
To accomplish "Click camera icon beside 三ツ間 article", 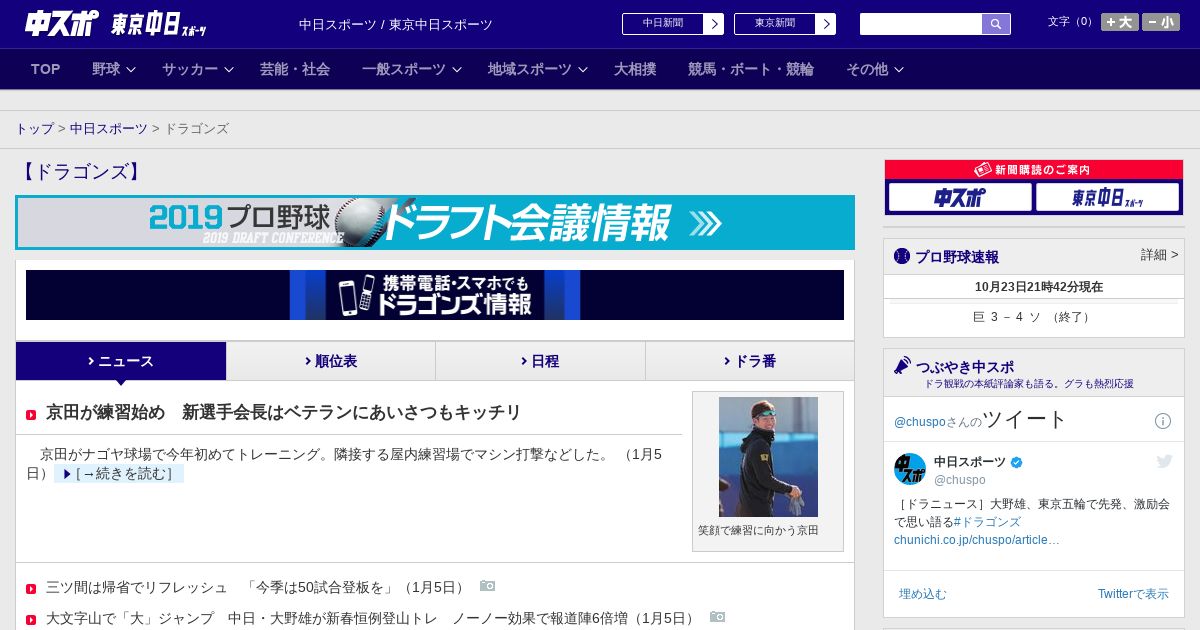I will point(487,586).
